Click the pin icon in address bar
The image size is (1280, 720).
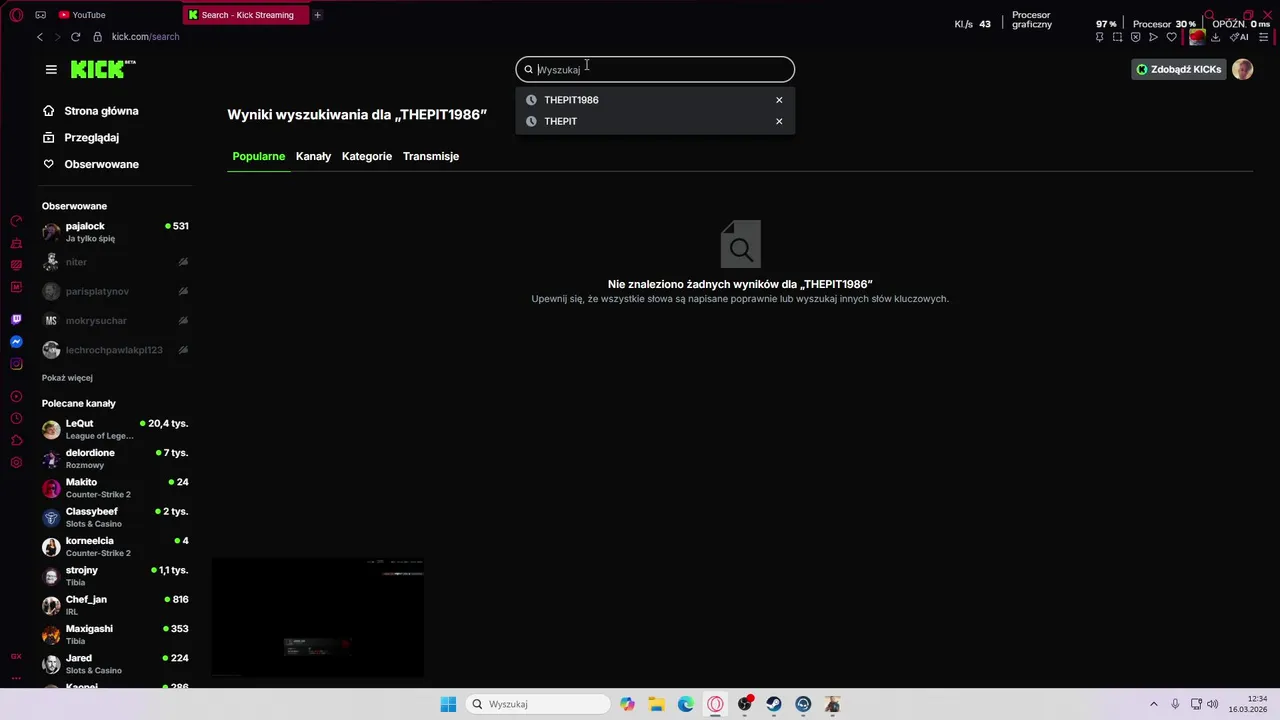[1099, 37]
